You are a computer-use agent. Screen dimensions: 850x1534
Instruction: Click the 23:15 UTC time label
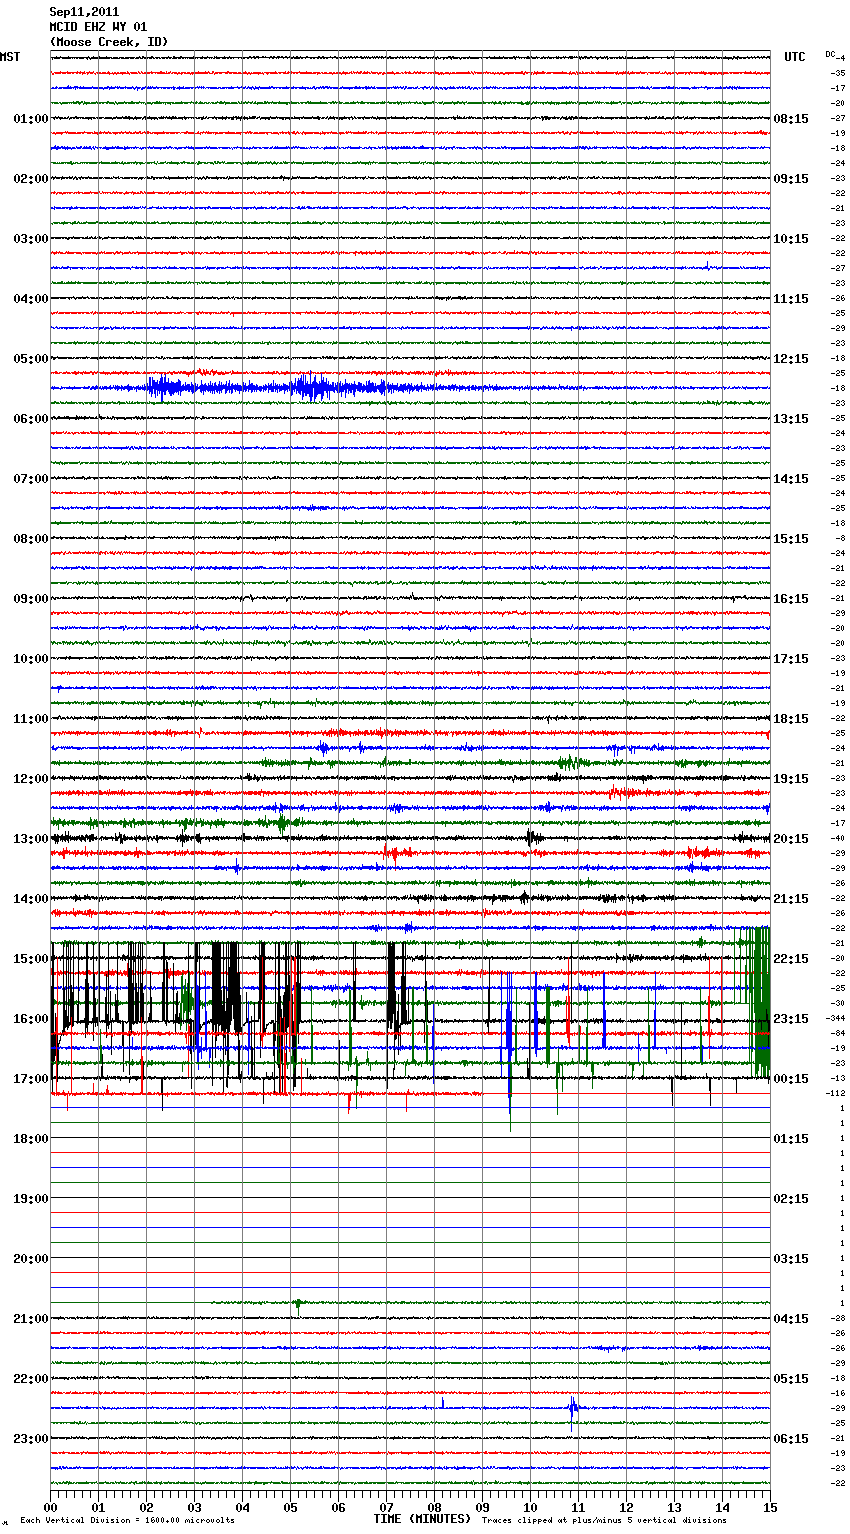tap(791, 1019)
